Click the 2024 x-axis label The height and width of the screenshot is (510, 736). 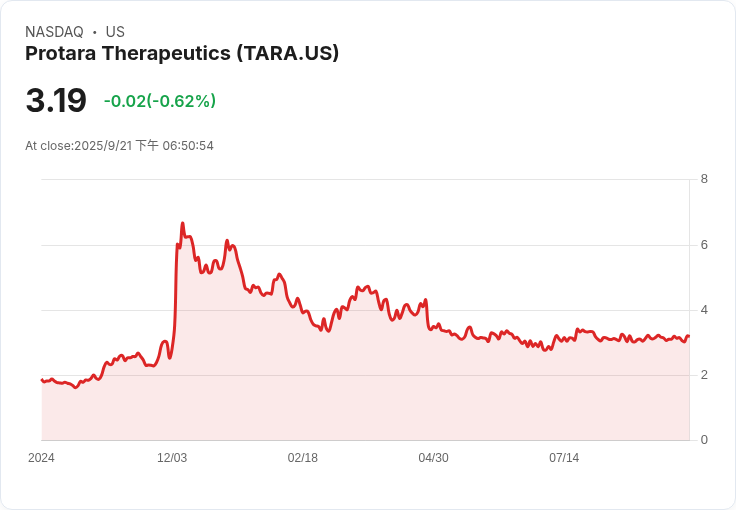(x=41, y=458)
